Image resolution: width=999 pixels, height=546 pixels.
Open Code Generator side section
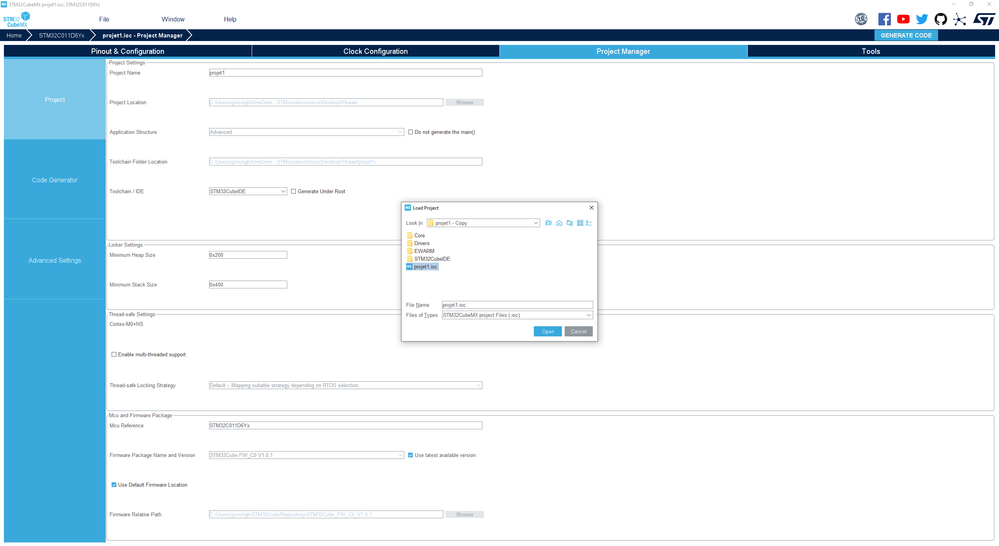point(55,180)
